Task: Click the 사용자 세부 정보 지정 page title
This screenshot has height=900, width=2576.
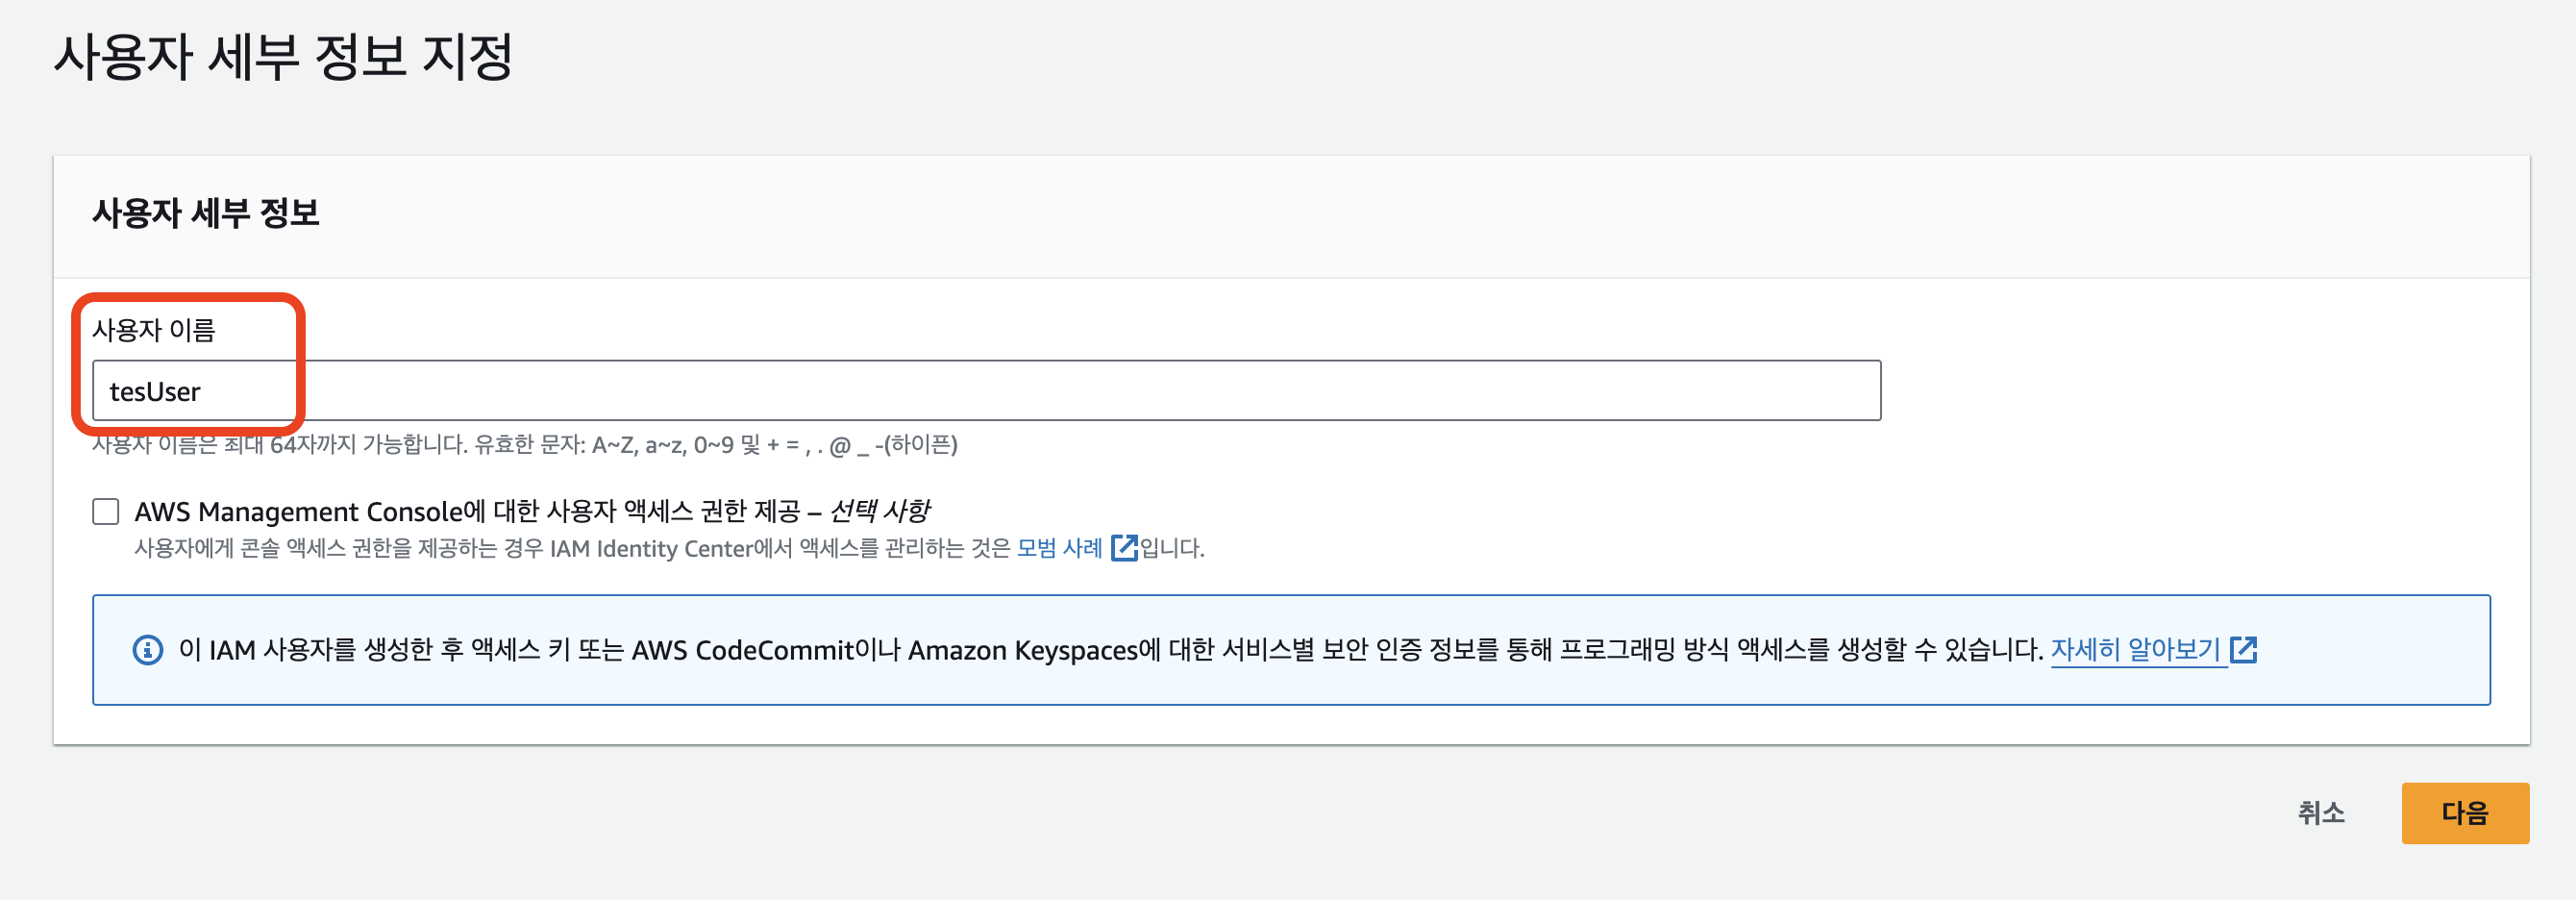Action: [283, 57]
